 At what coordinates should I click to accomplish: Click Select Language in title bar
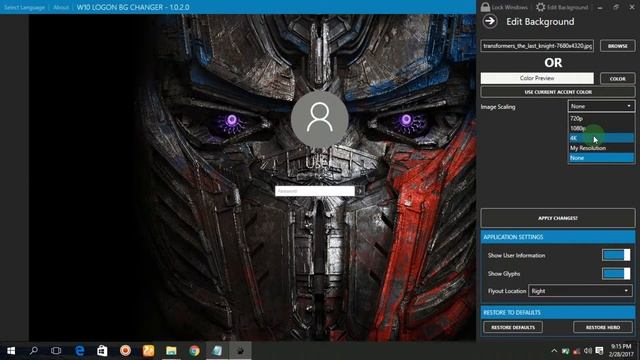[24, 7]
